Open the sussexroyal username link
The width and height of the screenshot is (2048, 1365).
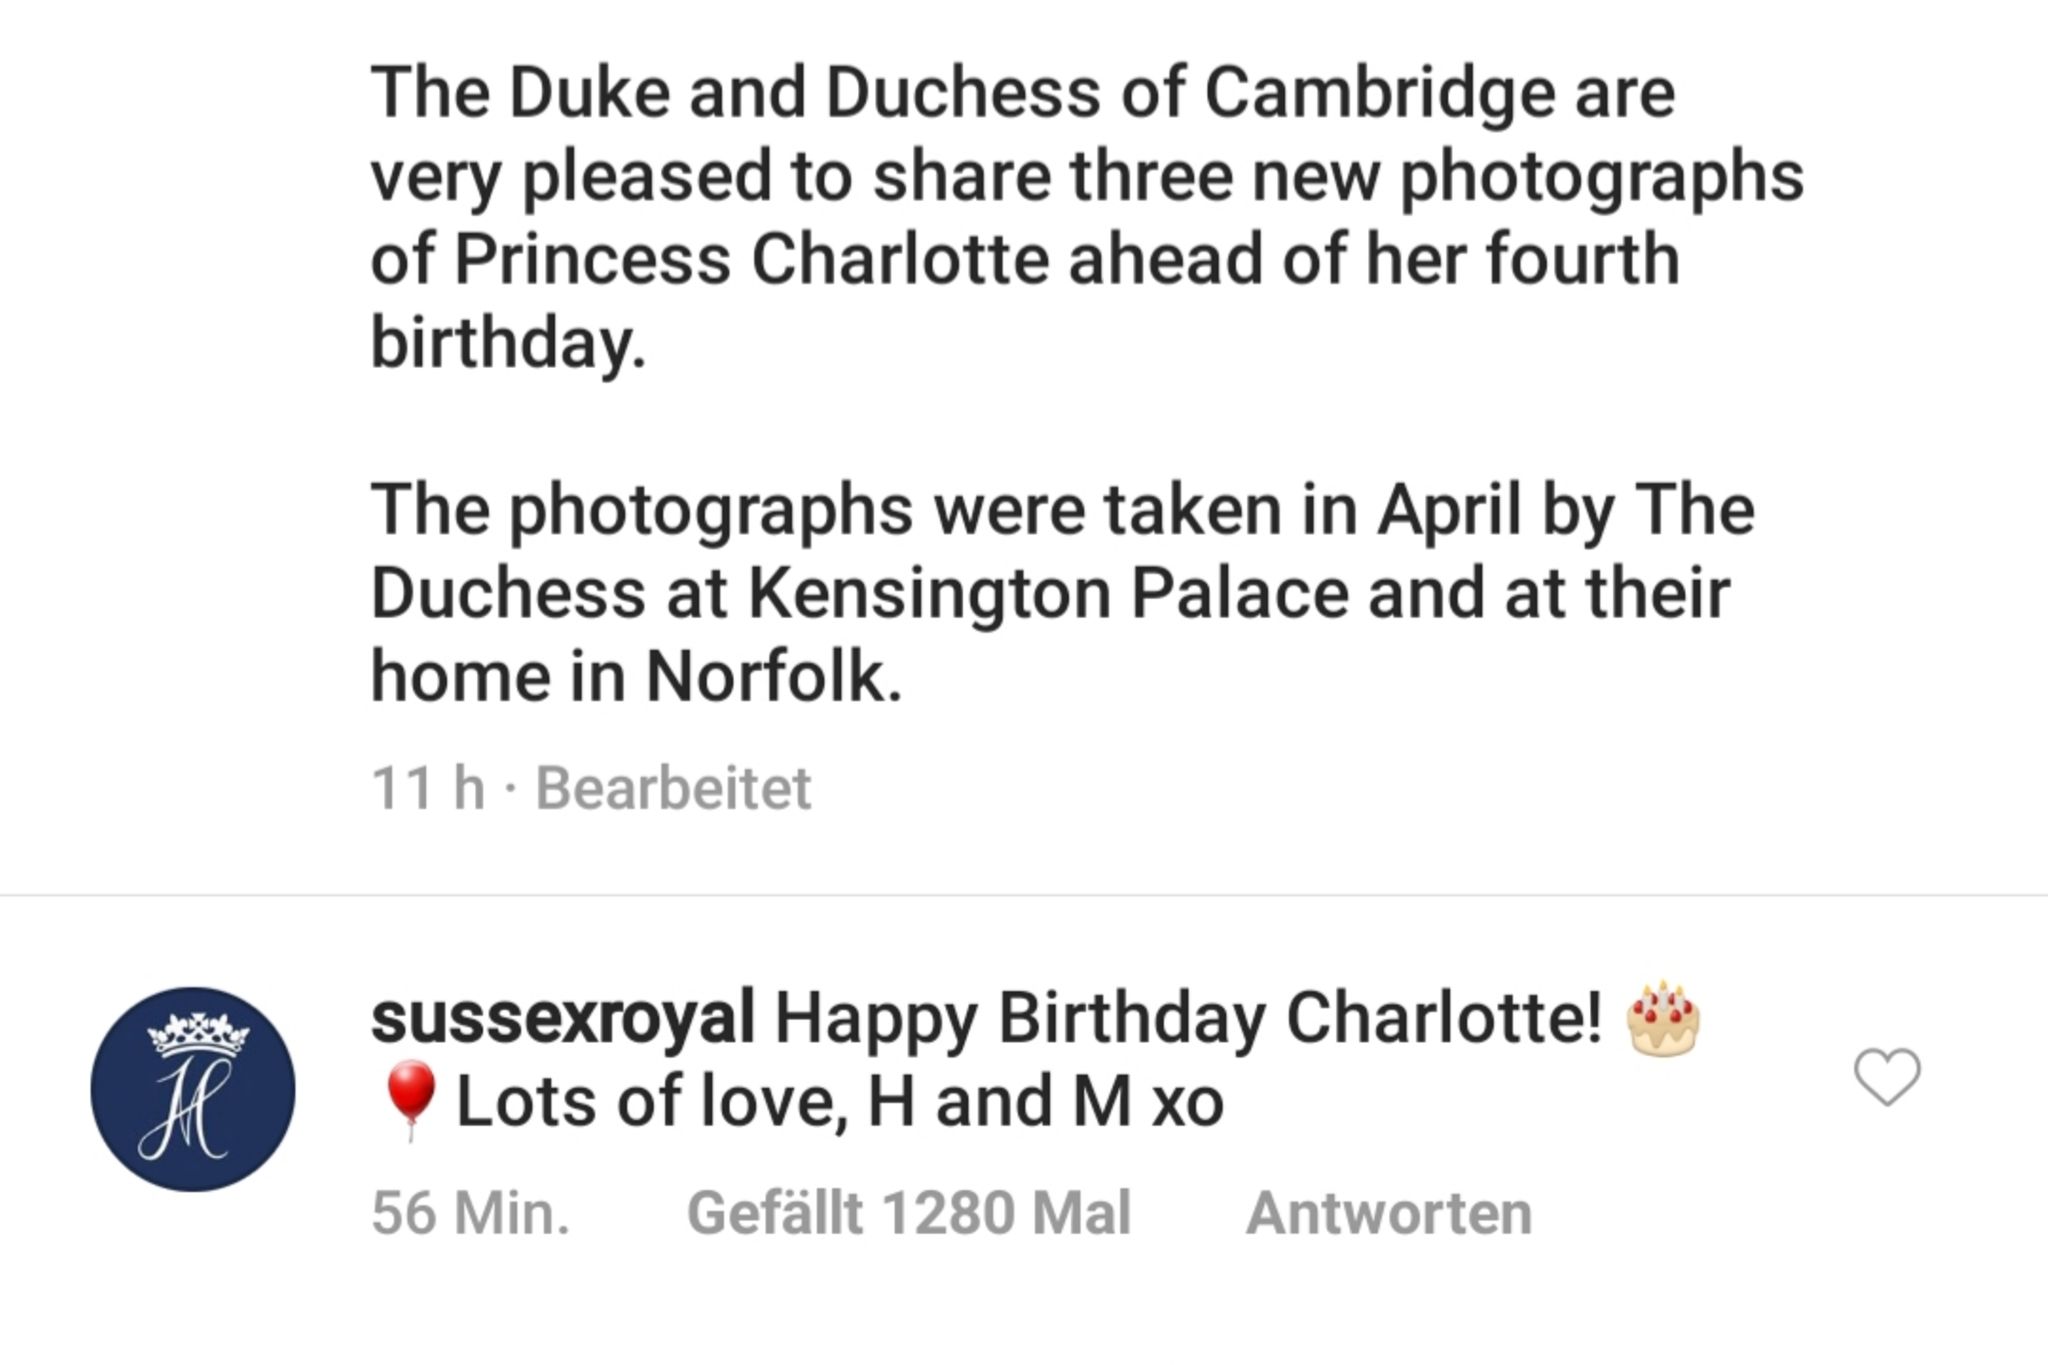click(x=562, y=1019)
